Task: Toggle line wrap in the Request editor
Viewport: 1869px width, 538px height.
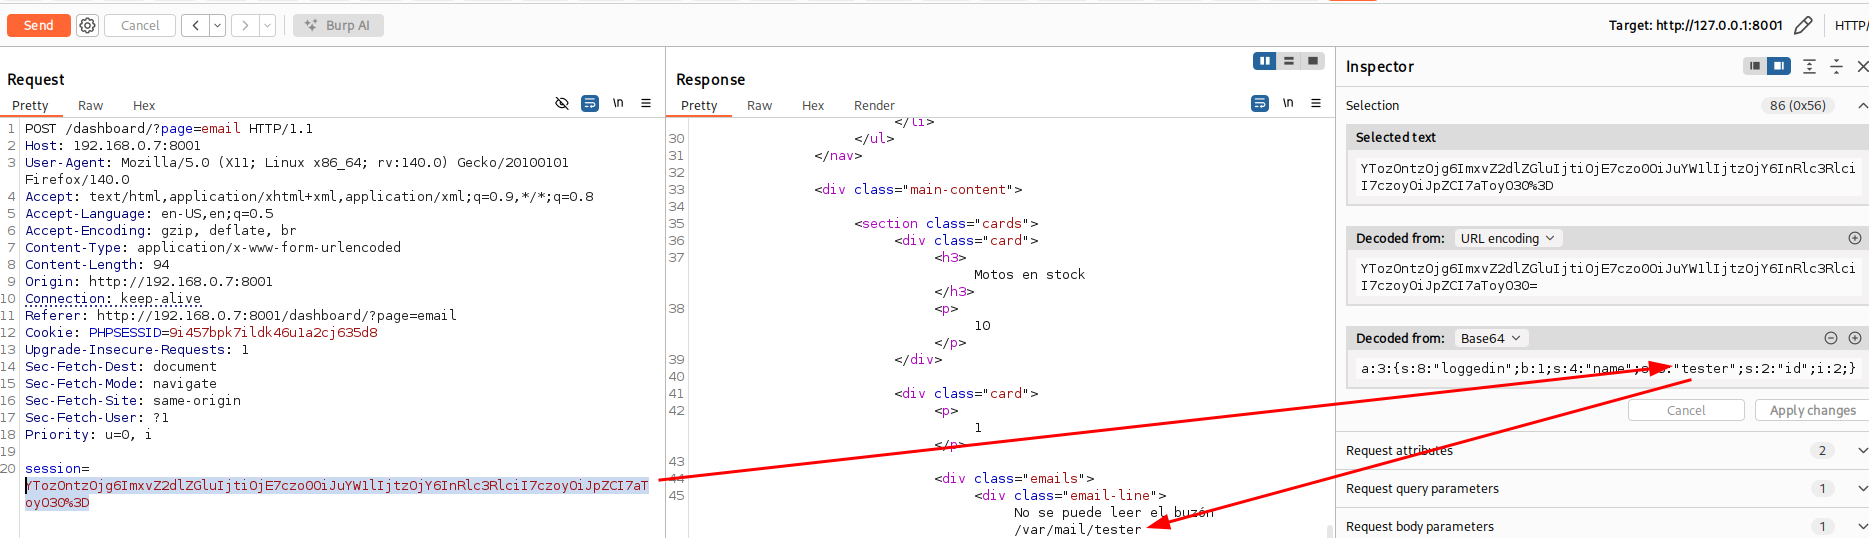Action: coord(590,103)
